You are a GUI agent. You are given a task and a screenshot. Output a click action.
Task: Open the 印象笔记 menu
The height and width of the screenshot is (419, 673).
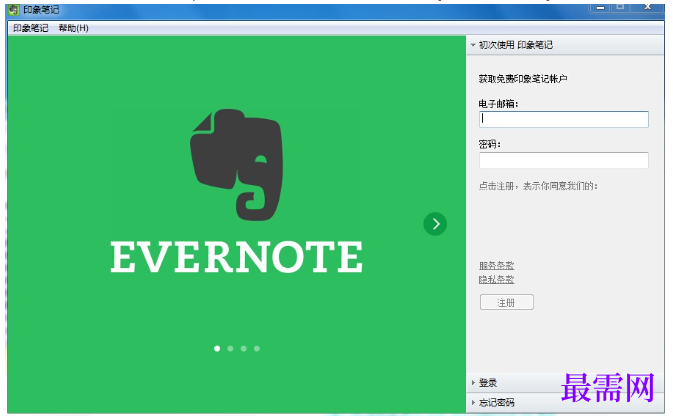tap(30, 28)
